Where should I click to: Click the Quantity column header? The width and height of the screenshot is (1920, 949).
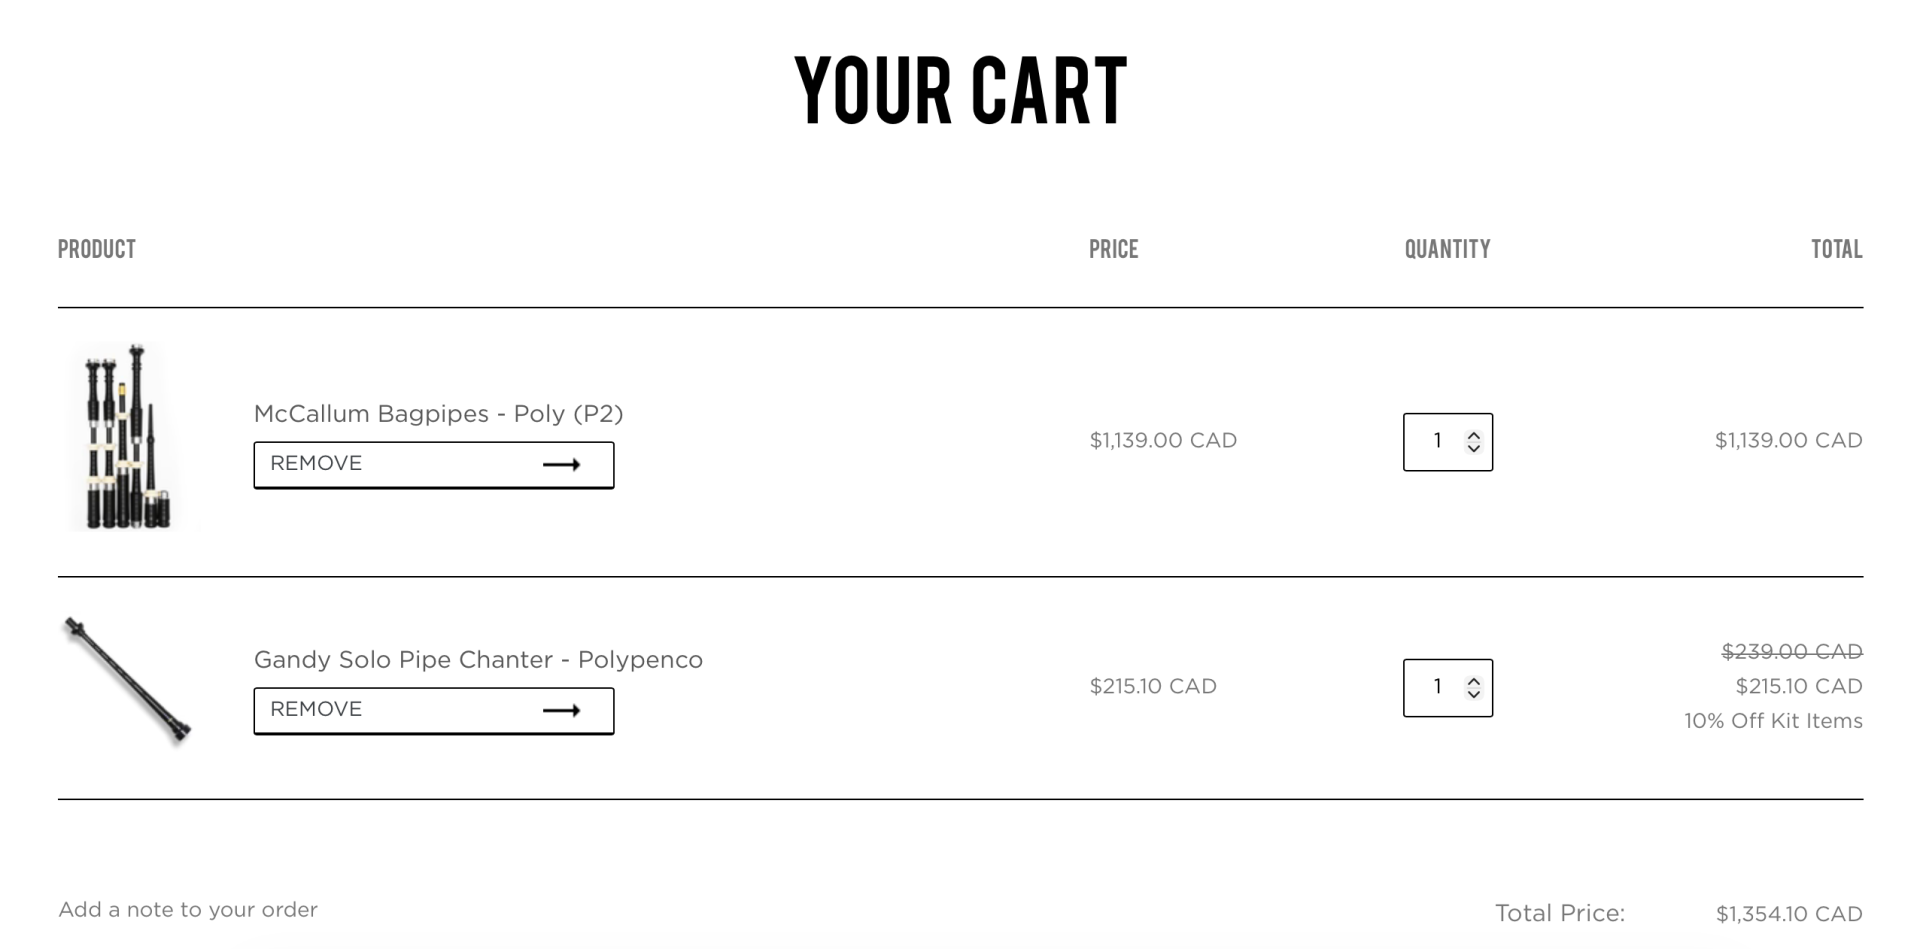(1447, 250)
